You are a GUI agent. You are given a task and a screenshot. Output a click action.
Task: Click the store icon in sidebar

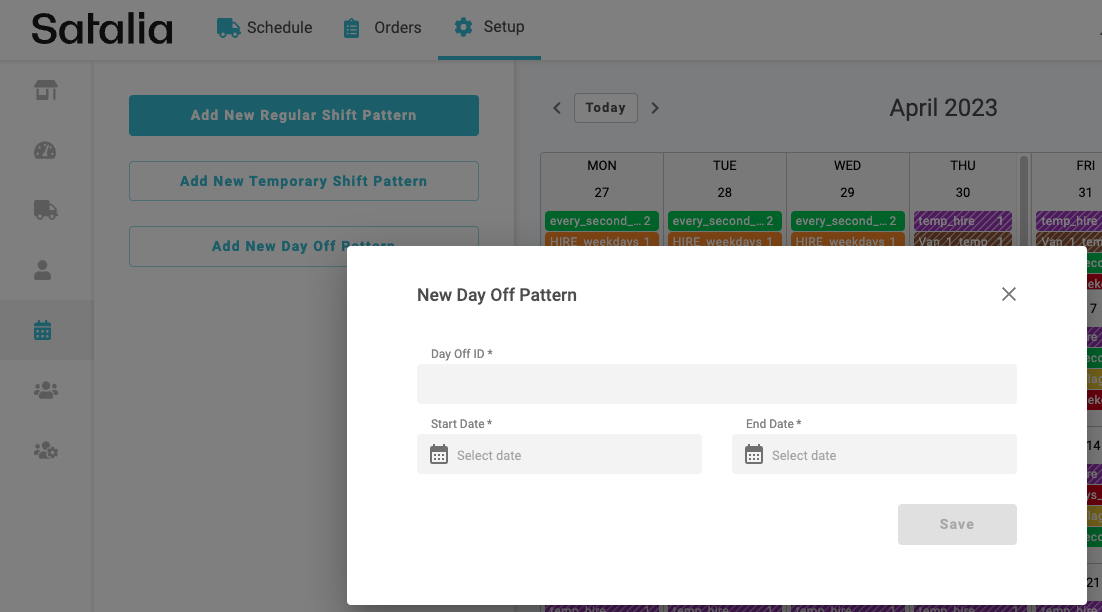pyautogui.click(x=46, y=91)
